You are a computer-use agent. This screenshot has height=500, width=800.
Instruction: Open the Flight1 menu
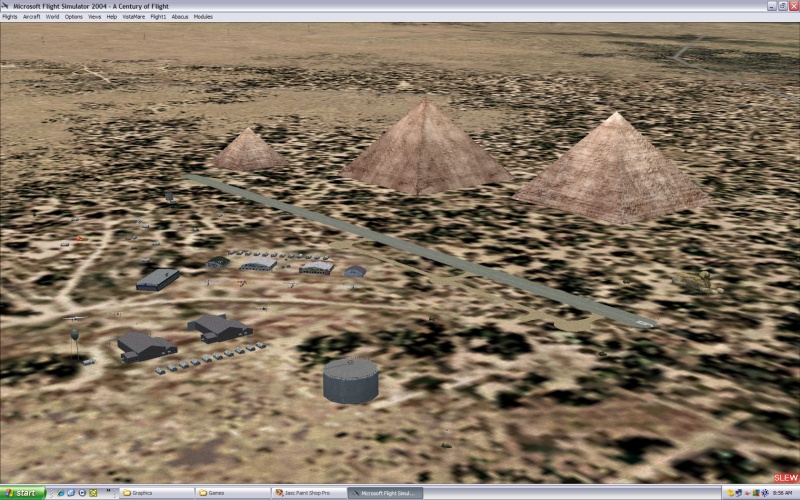tap(158, 17)
